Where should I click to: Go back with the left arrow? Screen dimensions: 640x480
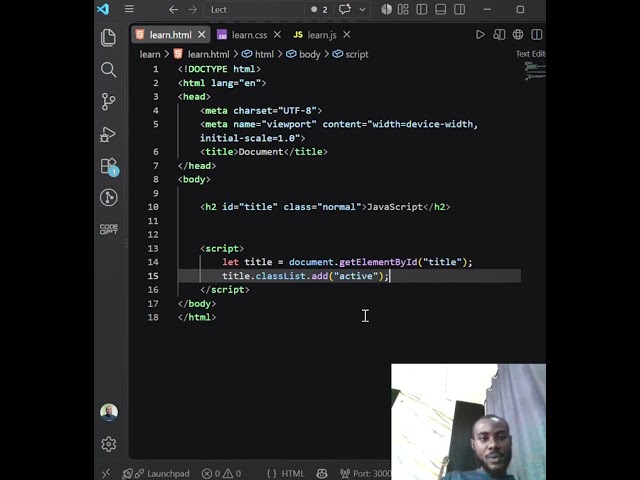(x=173, y=9)
